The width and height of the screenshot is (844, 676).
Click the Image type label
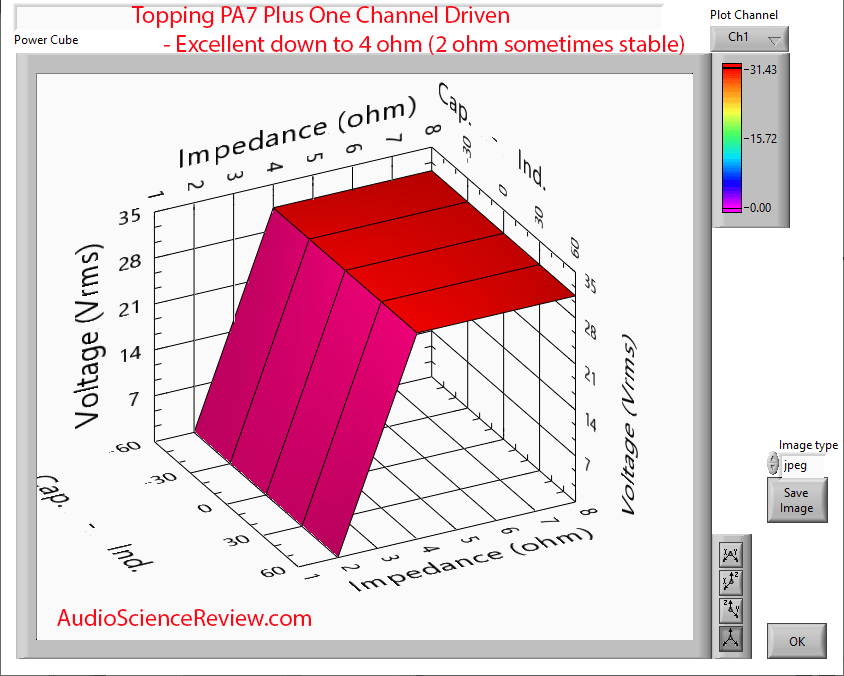point(808,445)
